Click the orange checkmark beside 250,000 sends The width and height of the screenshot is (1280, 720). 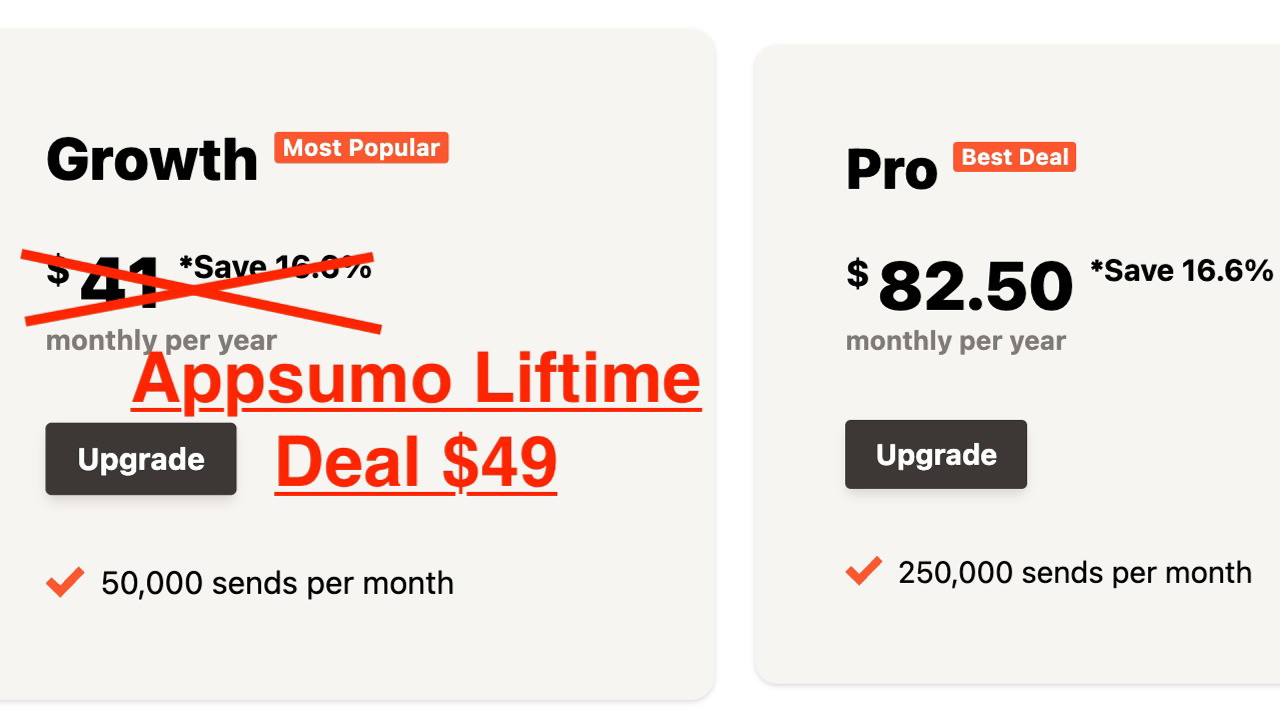[x=864, y=572]
